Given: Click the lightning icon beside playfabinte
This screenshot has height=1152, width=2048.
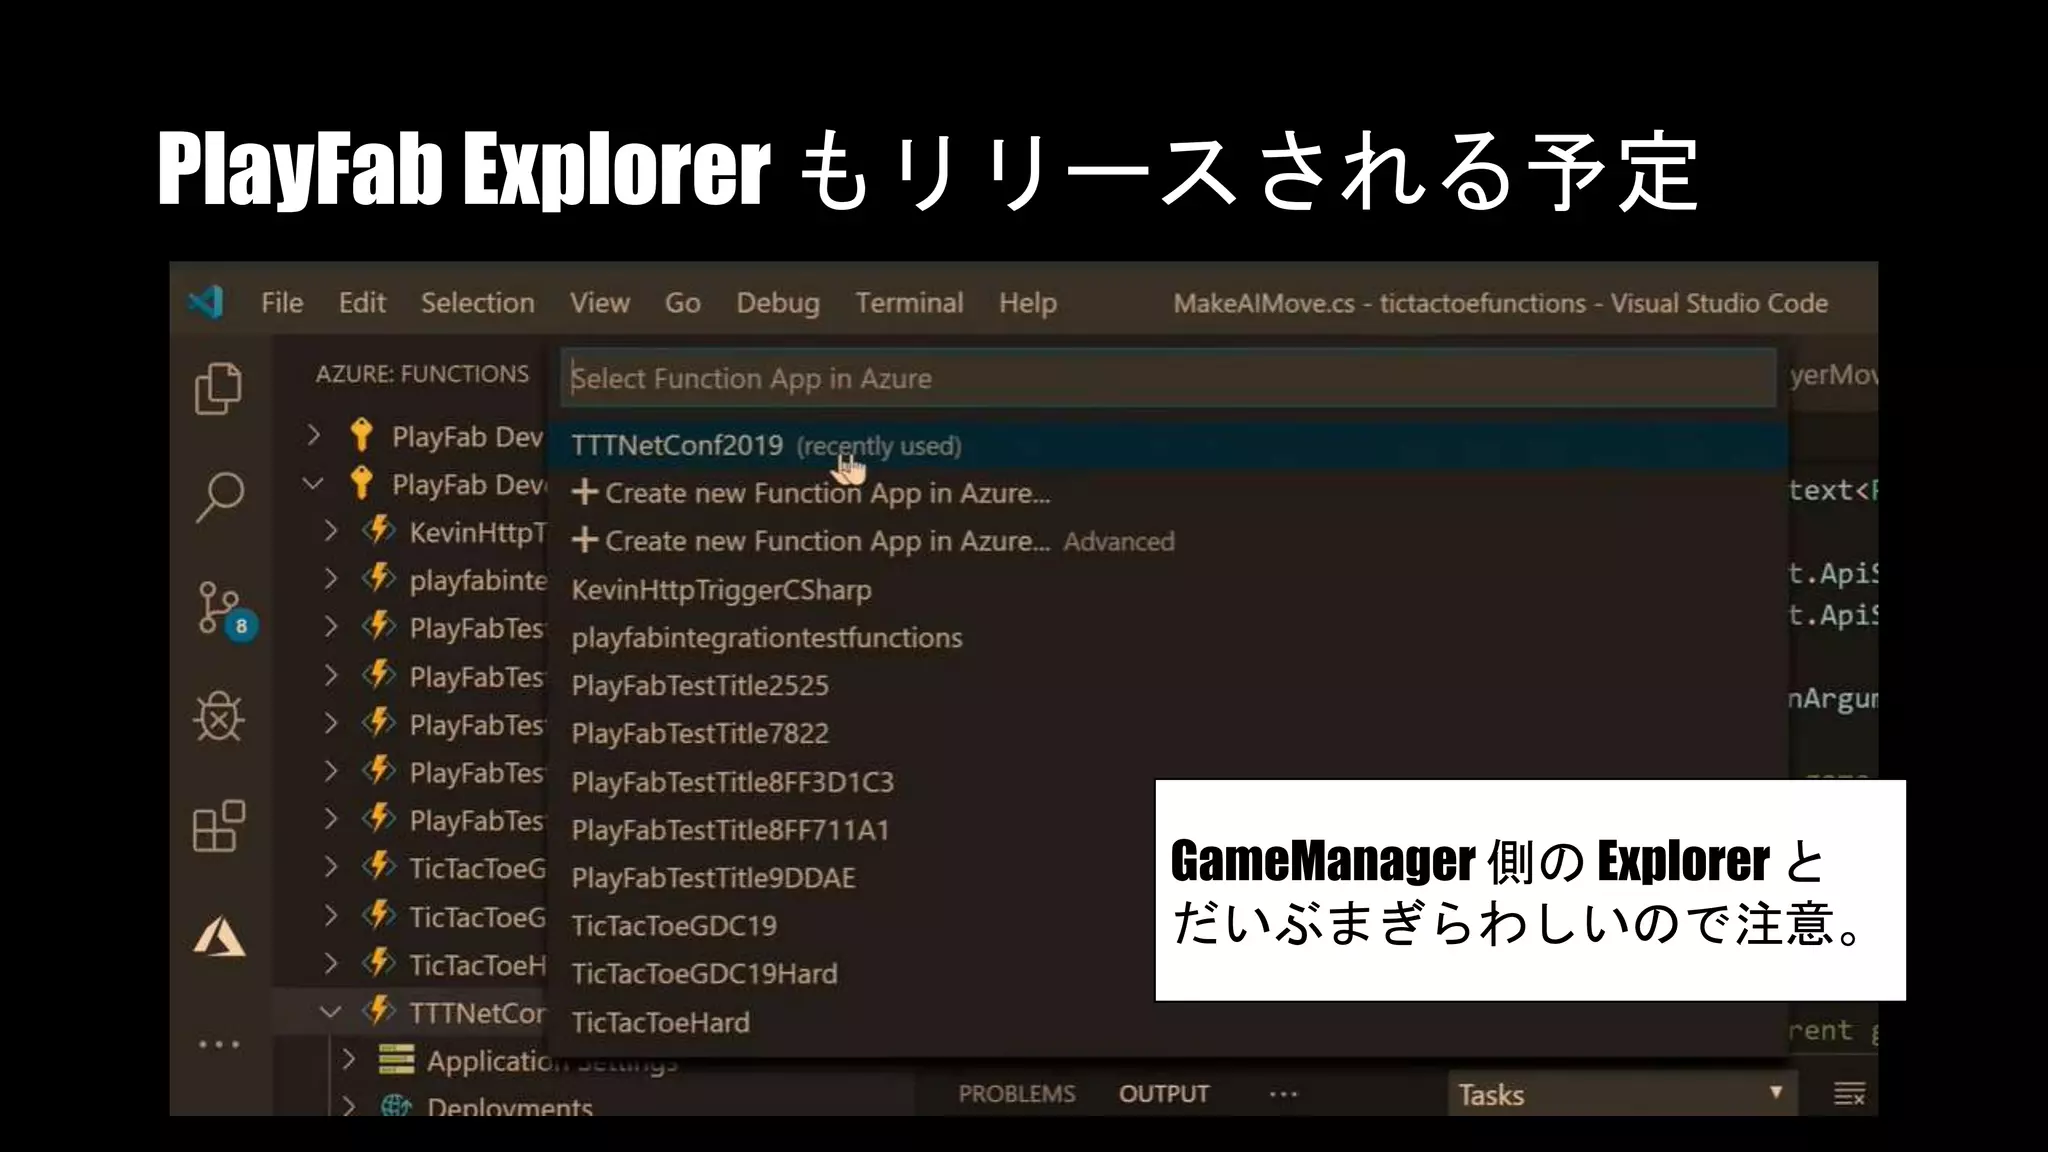Looking at the screenshot, I should (x=379, y=579).
